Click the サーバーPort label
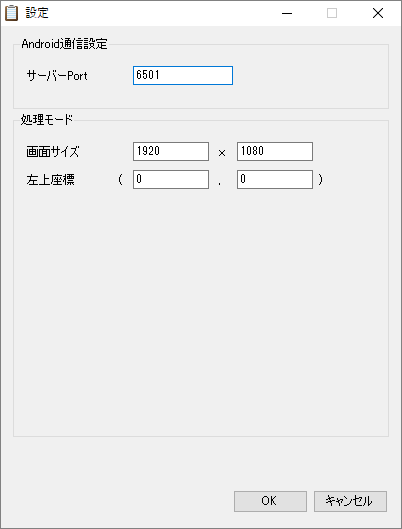The width and height of the screenshot is (402, 529). click(57, 76)
